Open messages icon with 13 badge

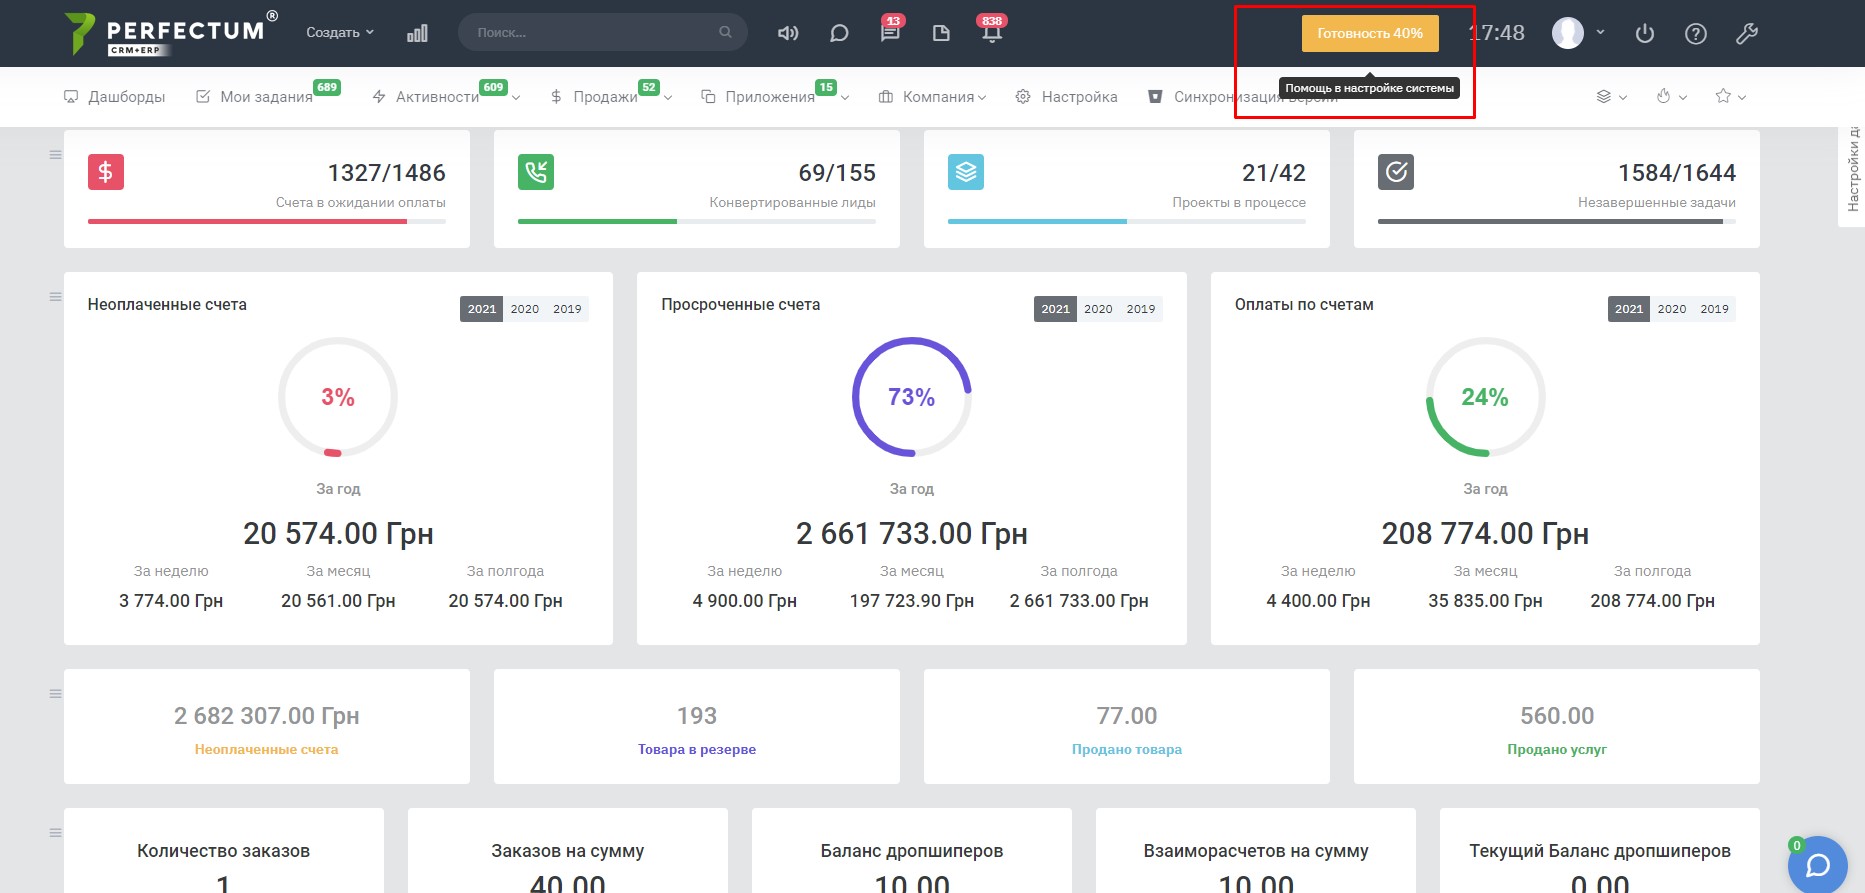(x=889, y=33)
